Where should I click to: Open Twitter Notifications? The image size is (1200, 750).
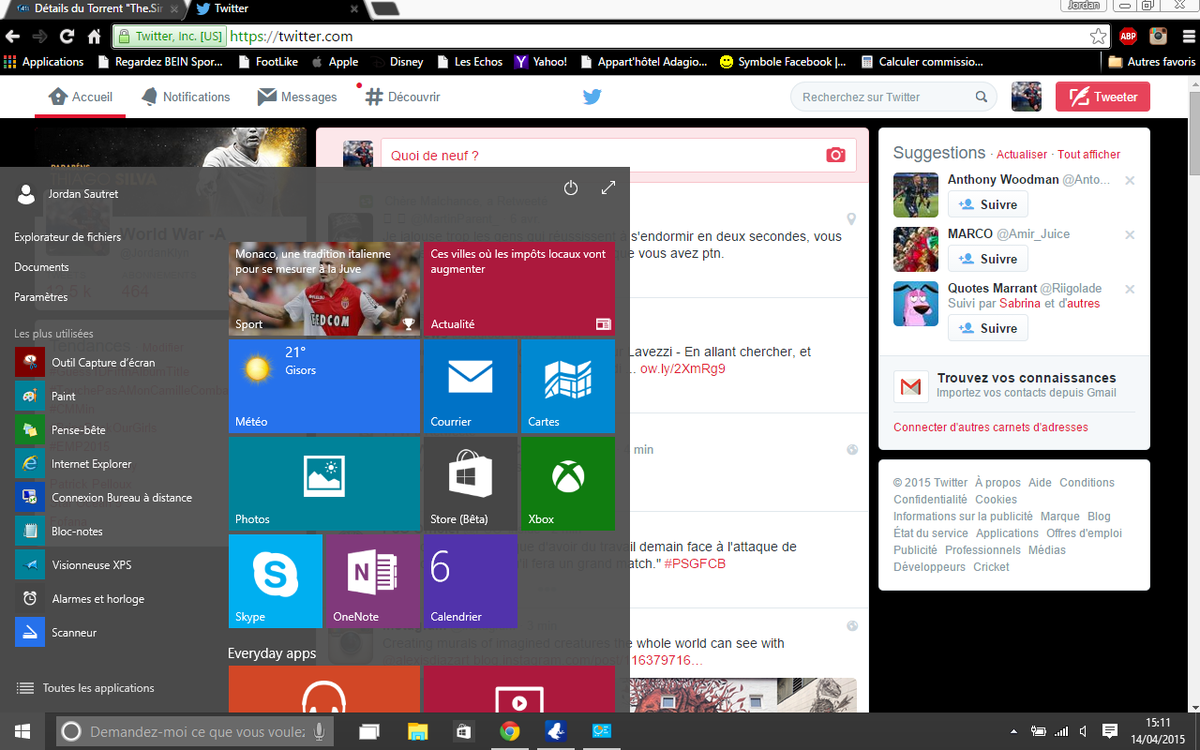pyautogui.click(x=185, y=97)
